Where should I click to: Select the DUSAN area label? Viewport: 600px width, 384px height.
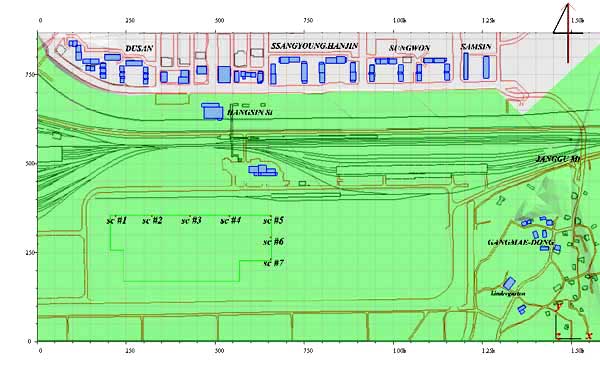pyautogui.click(x=139, y=49)
